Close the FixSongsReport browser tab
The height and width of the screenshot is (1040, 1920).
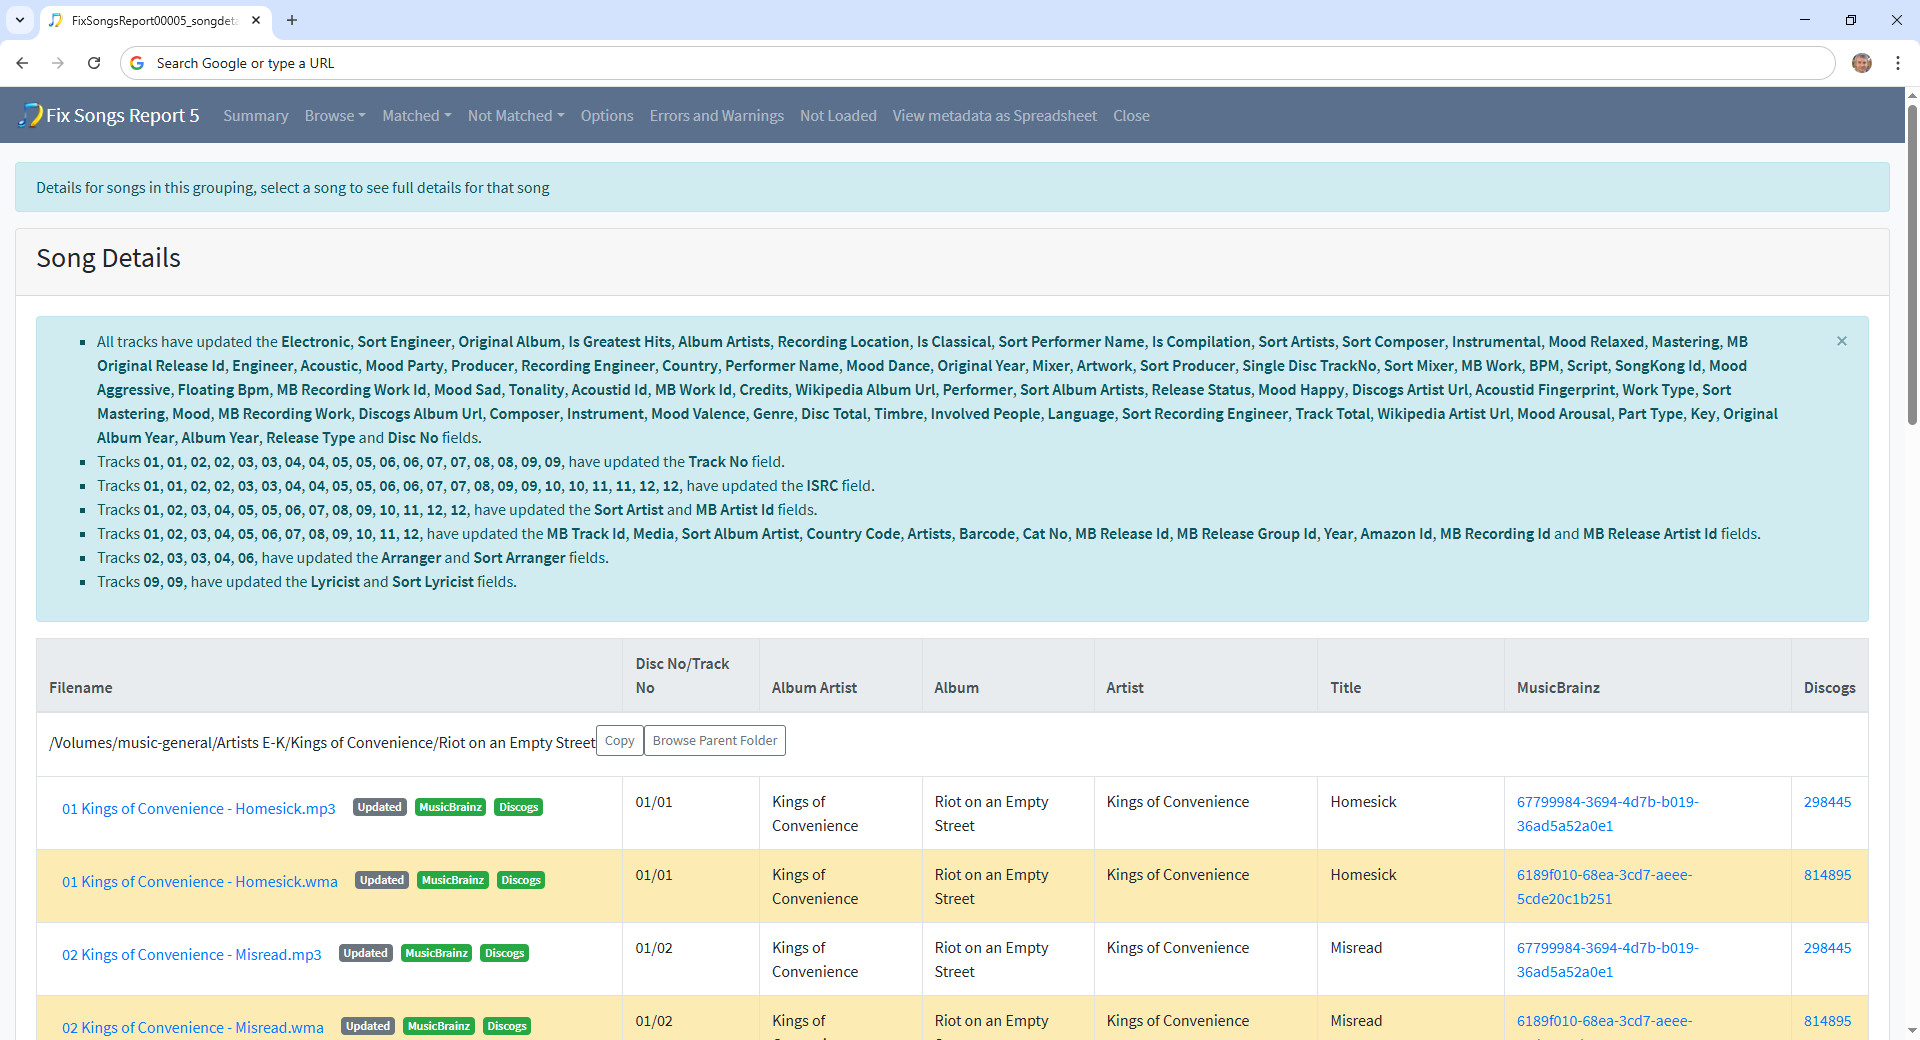click(256, 20)
